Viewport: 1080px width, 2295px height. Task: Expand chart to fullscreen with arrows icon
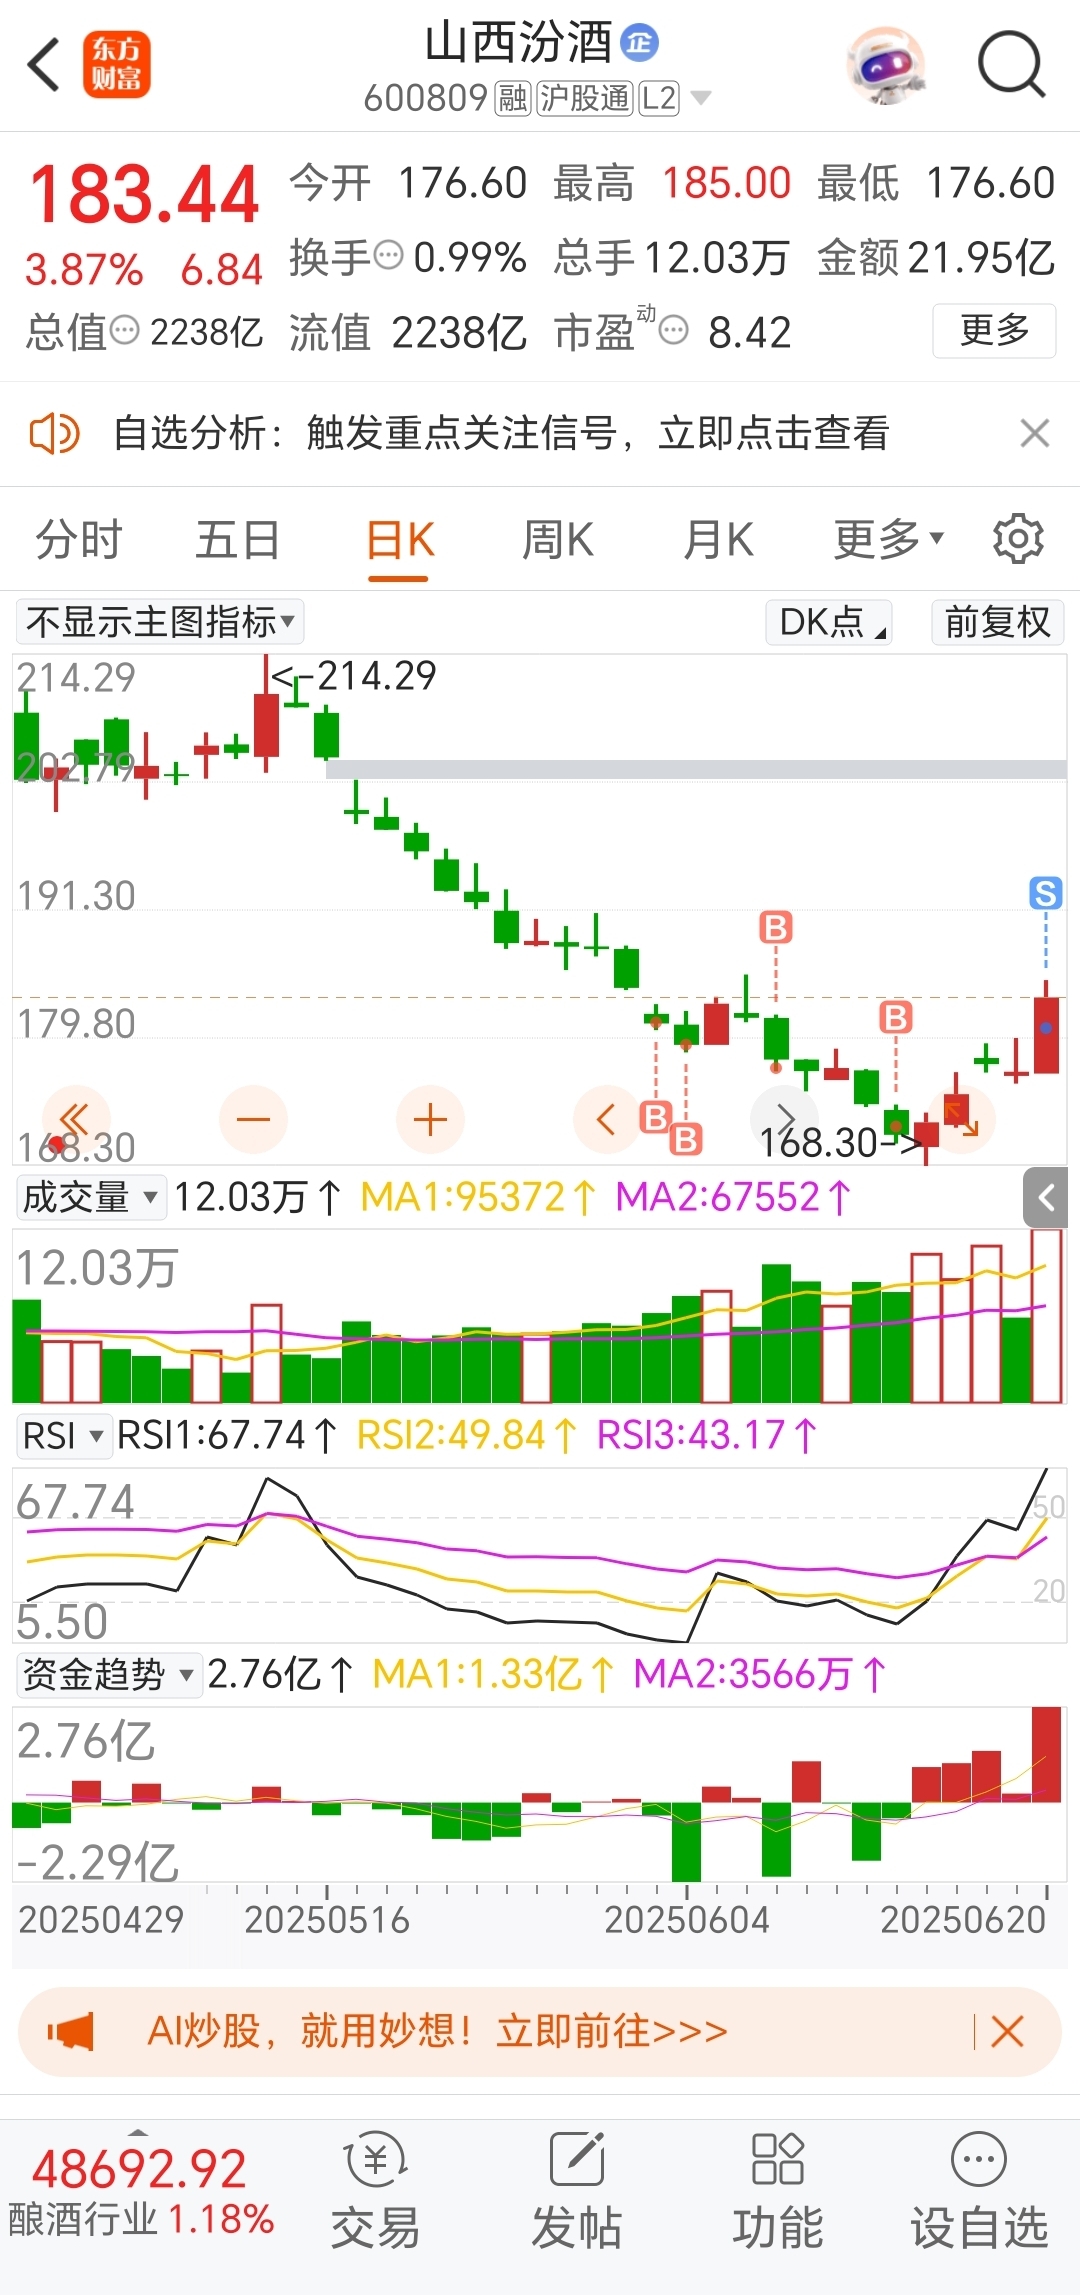pyautogui.click(x=961, y=1119)
